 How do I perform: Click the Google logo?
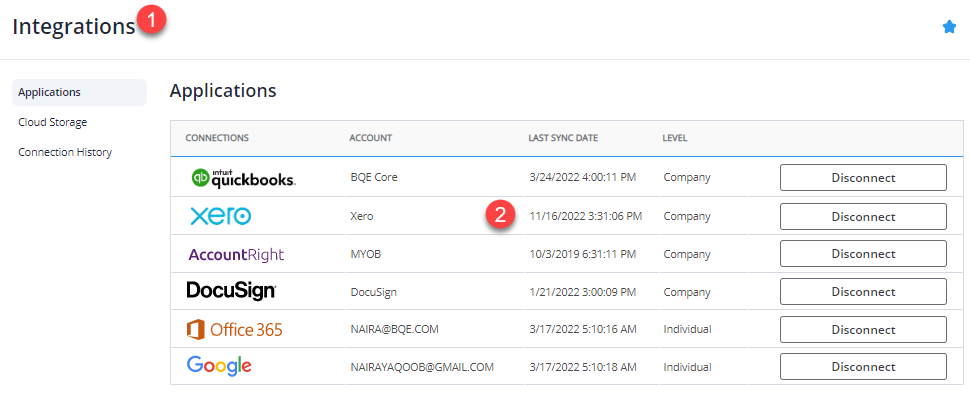click(x=219, y=366)
